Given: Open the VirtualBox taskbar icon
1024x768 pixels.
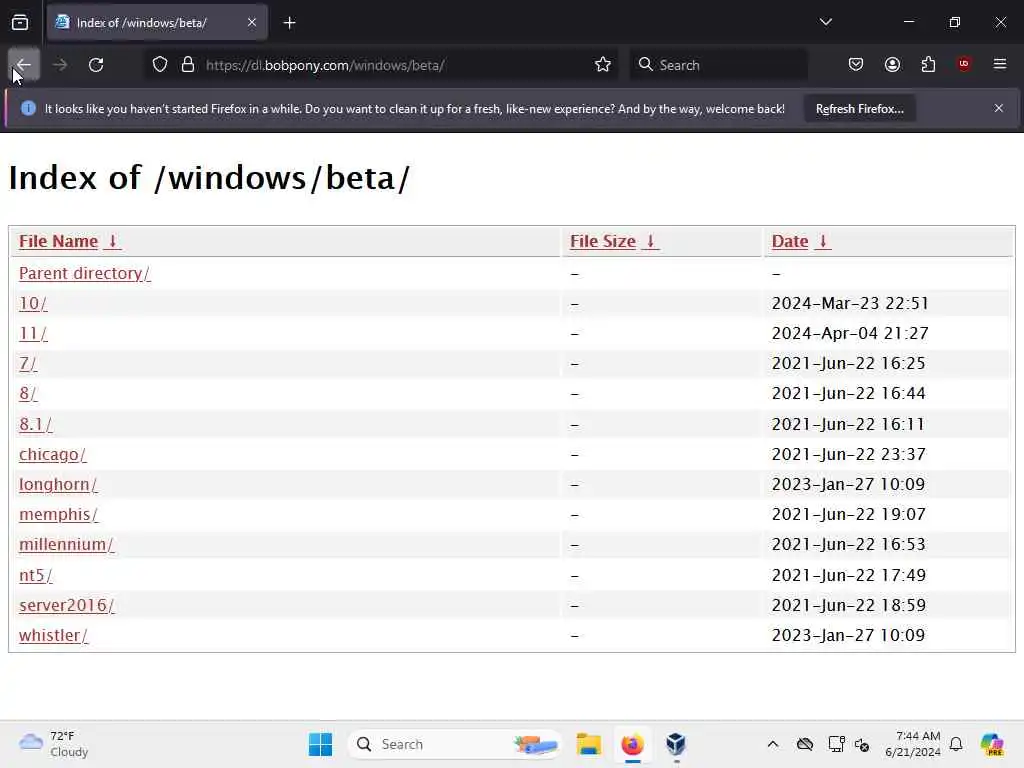Looking at the screenshot, I should 676,744.
